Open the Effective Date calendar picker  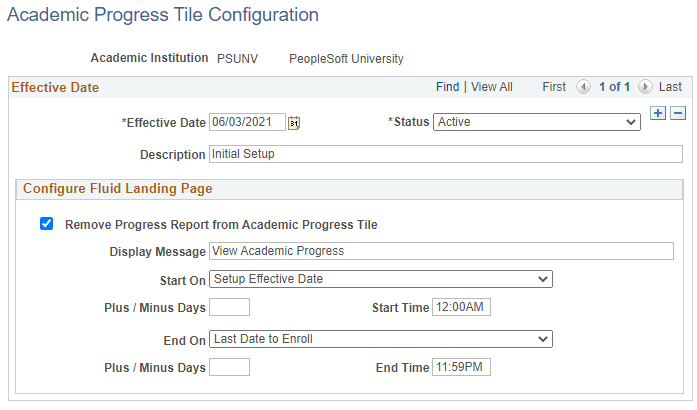[x=294, y=123]
